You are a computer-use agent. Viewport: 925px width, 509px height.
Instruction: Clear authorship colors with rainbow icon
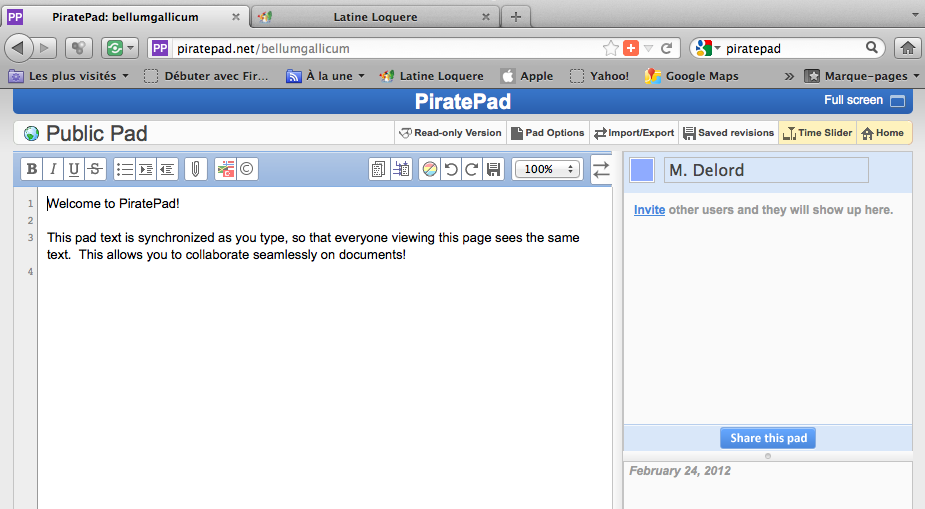430,169
